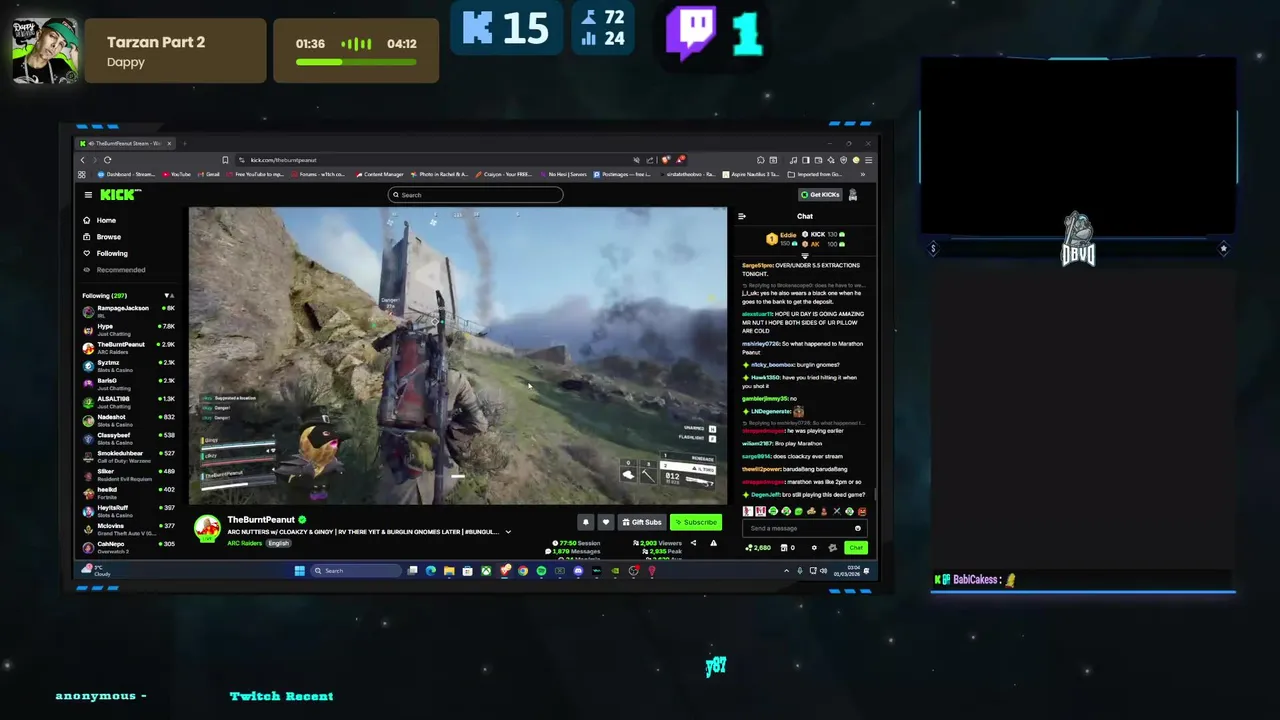Open TheBurntPeanut channel in sidebar
The height and width of the screenshot is (720, 1280).
point(129,347)
